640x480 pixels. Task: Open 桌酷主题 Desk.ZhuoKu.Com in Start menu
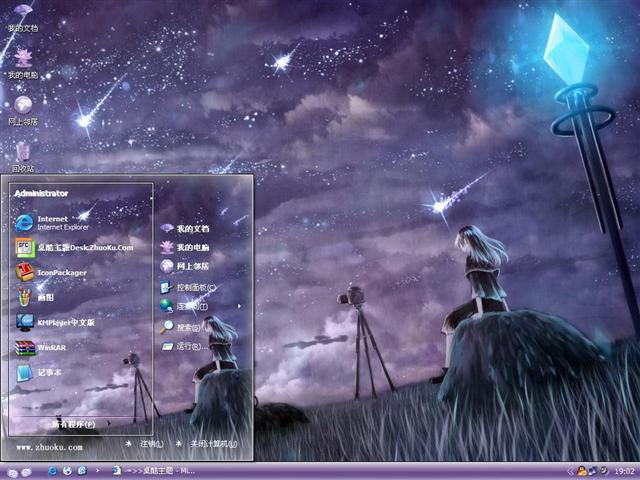click(74, 248)
